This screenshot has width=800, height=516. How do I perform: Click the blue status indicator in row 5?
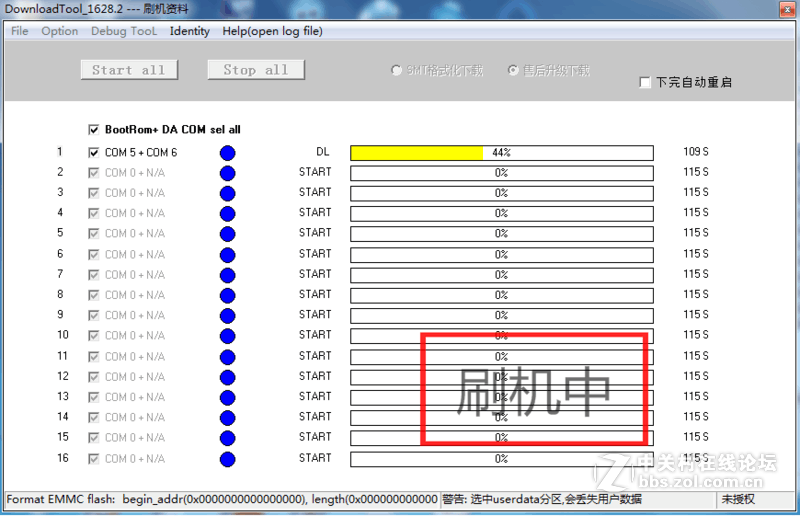pos(228,234)
